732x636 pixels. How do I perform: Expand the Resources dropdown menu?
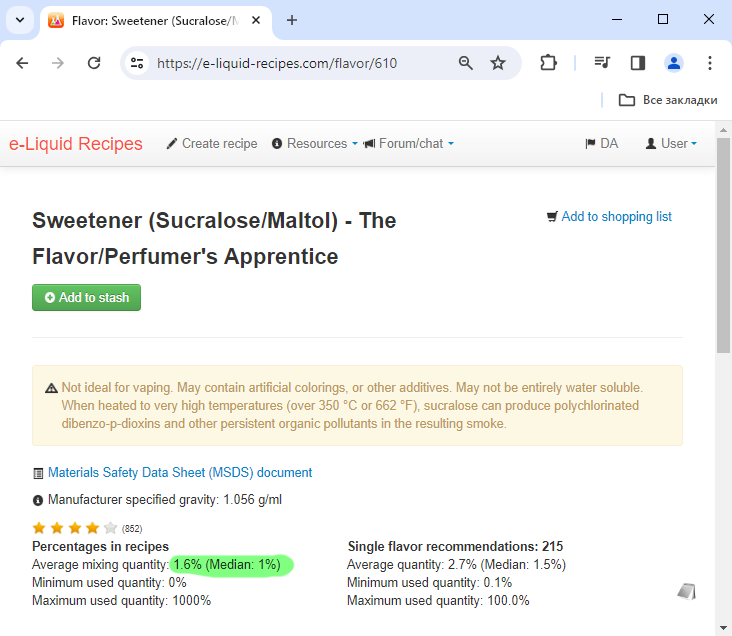click(315, 143)
